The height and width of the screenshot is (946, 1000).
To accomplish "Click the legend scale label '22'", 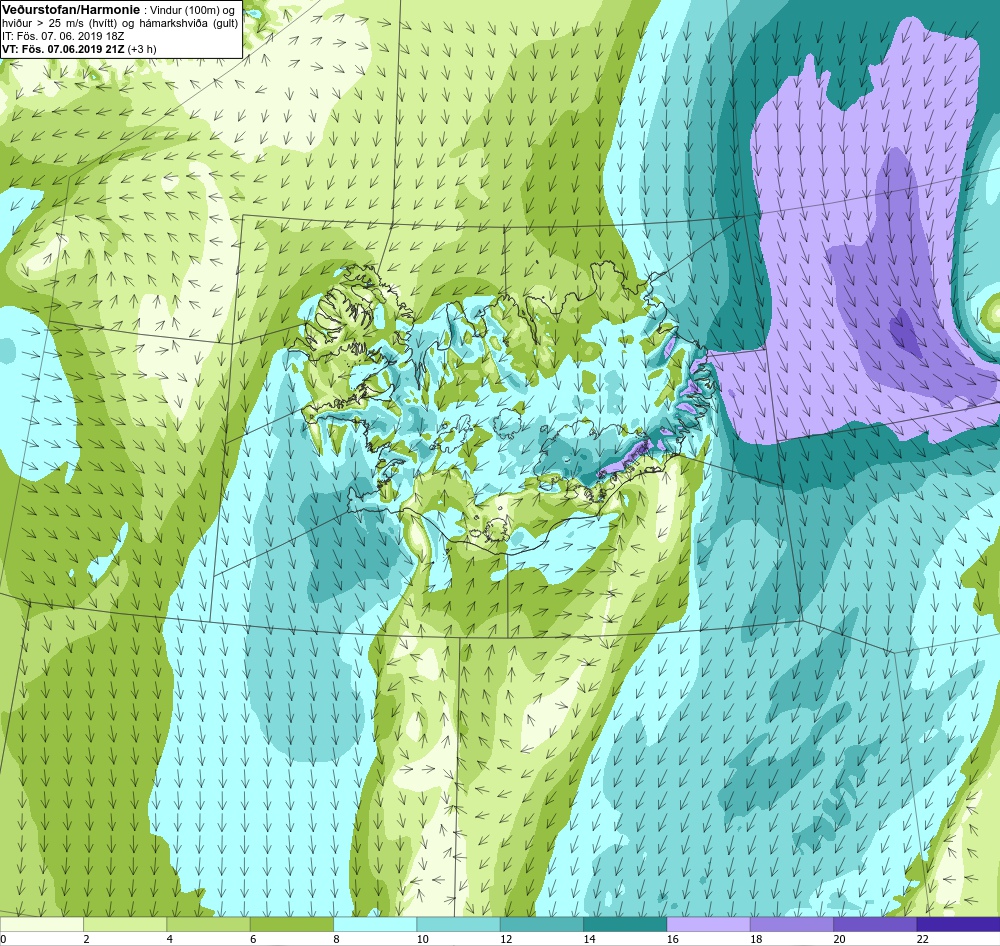I will click(x=922, y=939).
